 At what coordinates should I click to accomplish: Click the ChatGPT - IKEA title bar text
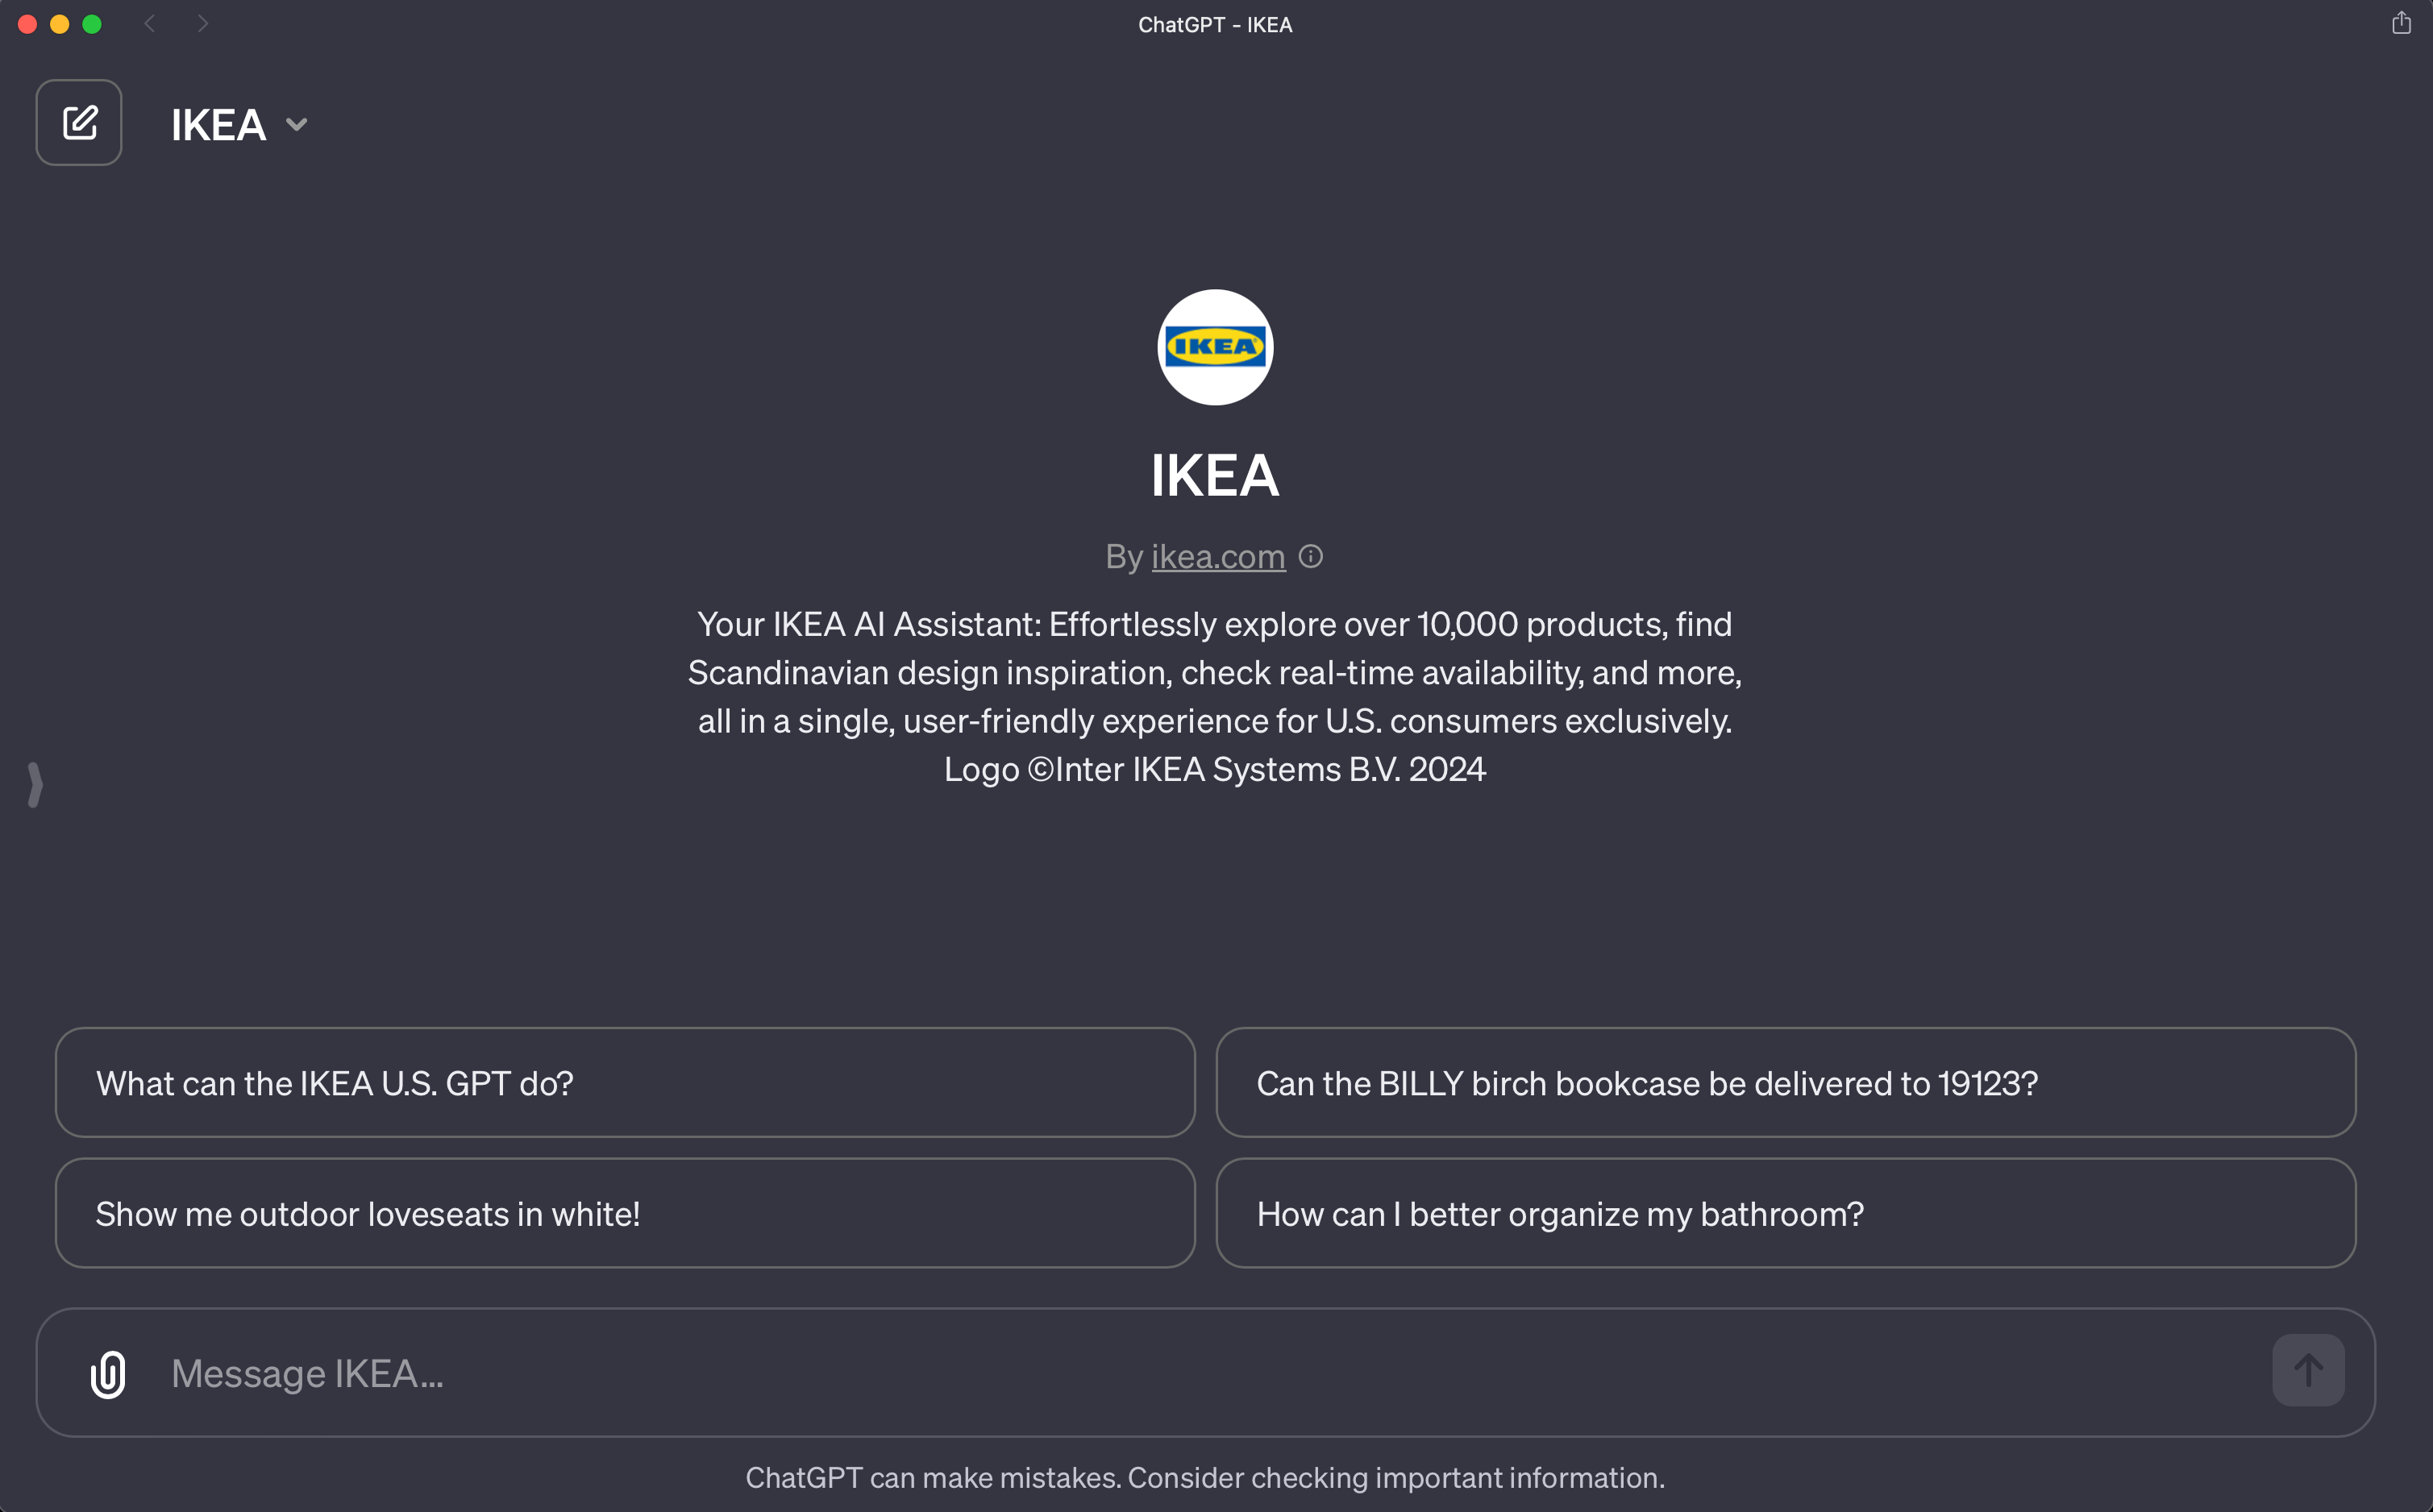(x=1215, y=23)
